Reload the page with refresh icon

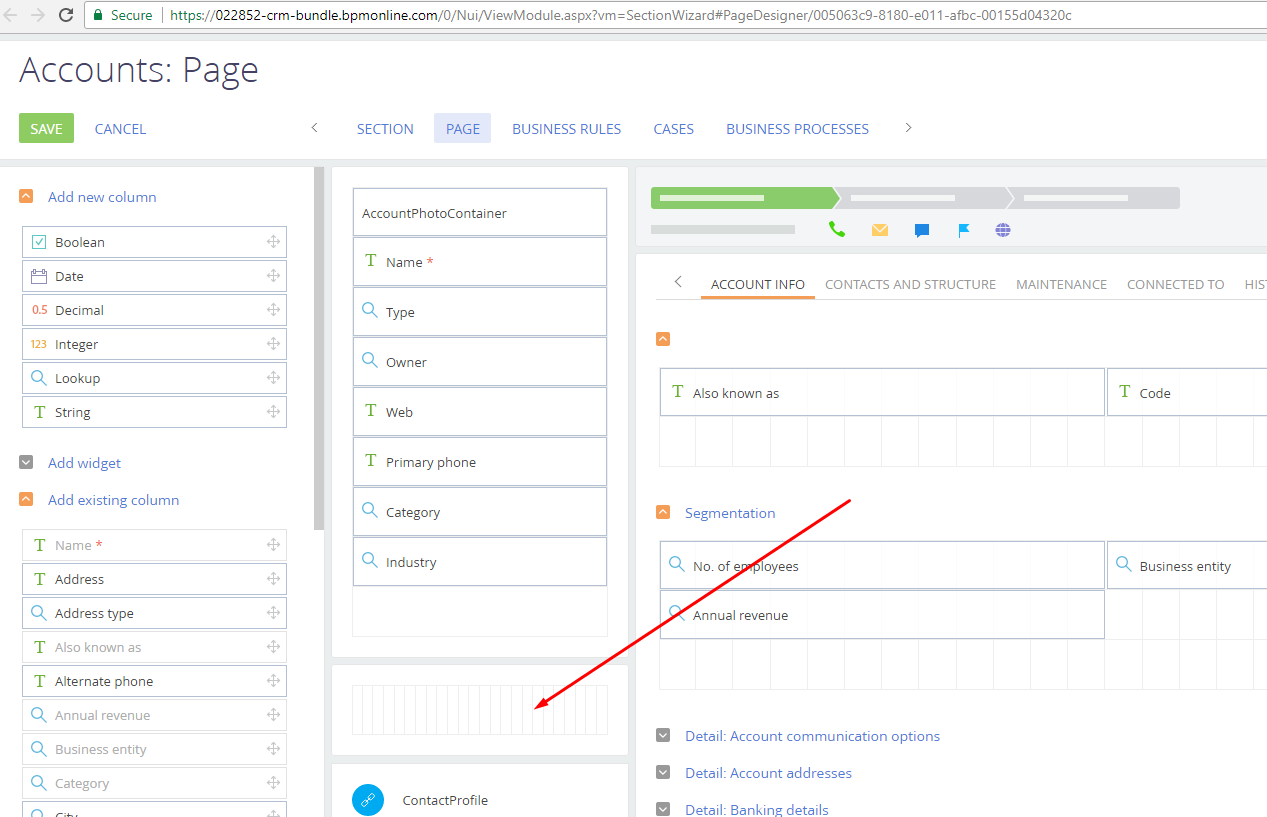[x=66, y=15]
